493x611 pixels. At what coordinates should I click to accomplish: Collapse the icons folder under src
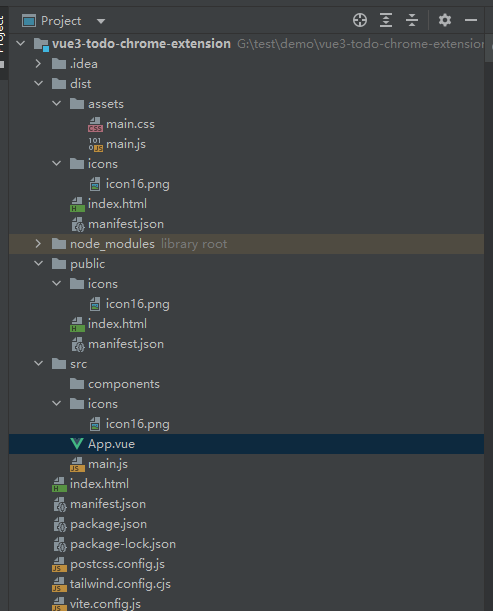[57, 404]
